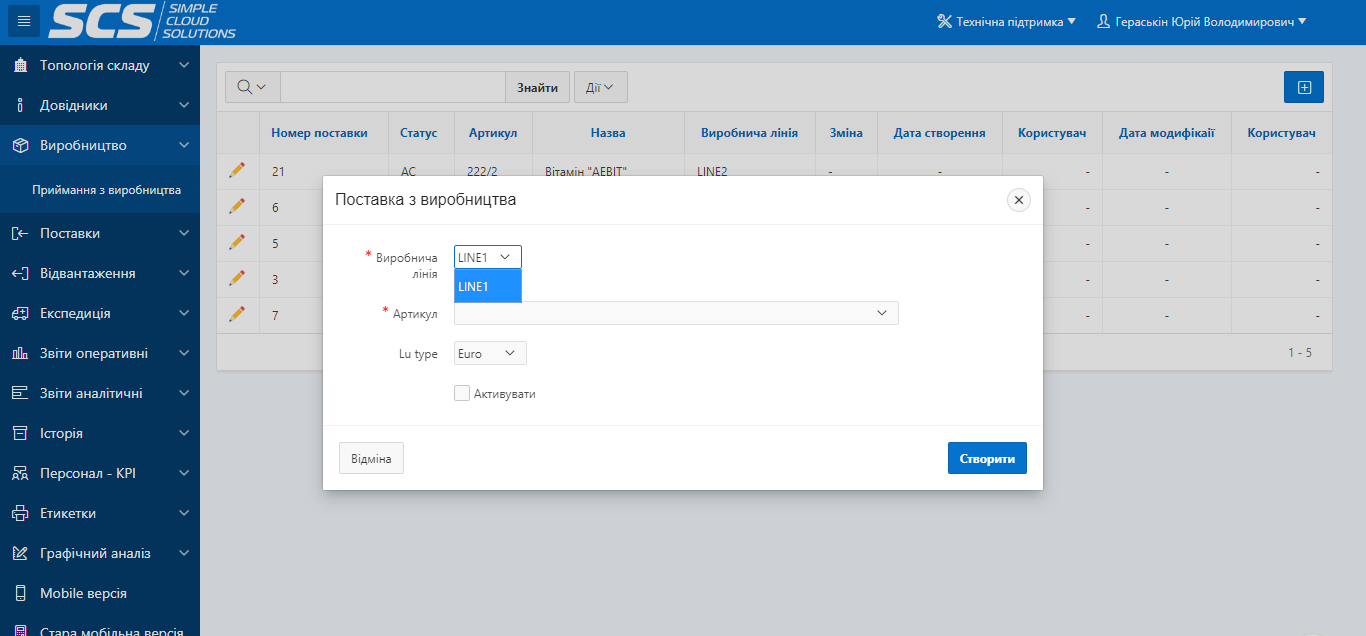Edit row 21 with pencil icon
Screen dimensions: 1366x636
pyautogui.click(x=237, y=170)
